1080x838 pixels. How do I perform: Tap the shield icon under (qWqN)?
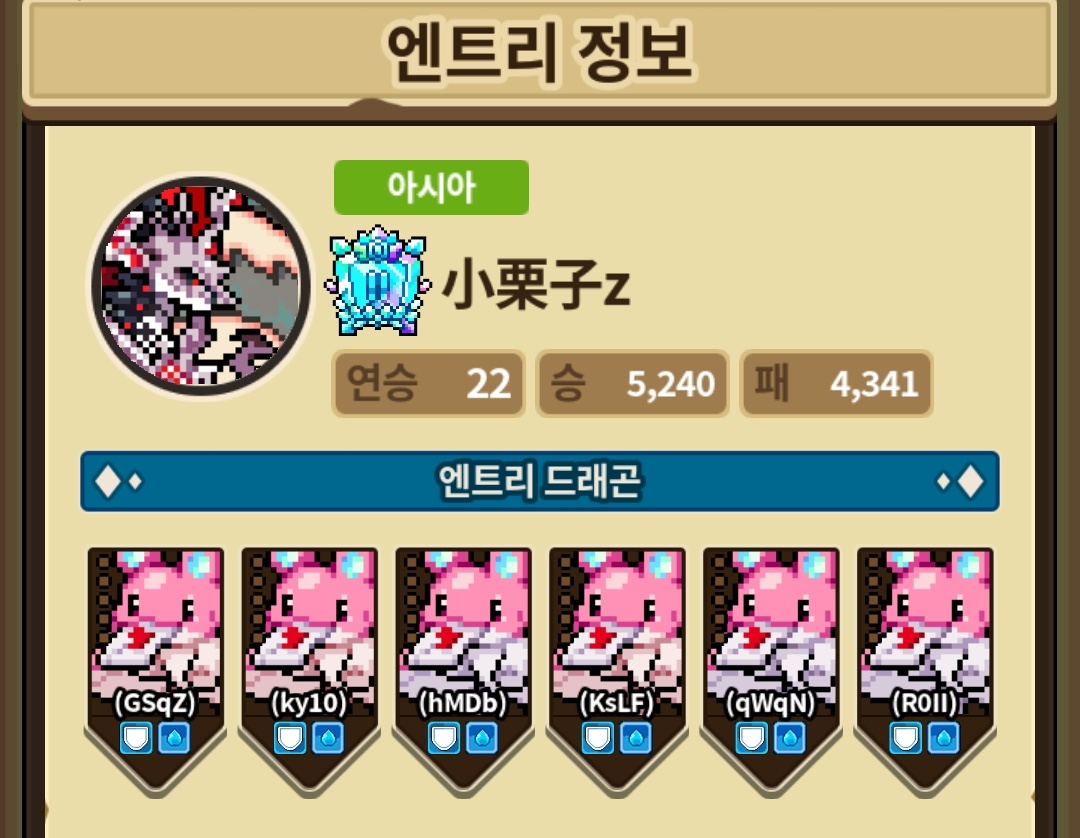tap(751, 738)
